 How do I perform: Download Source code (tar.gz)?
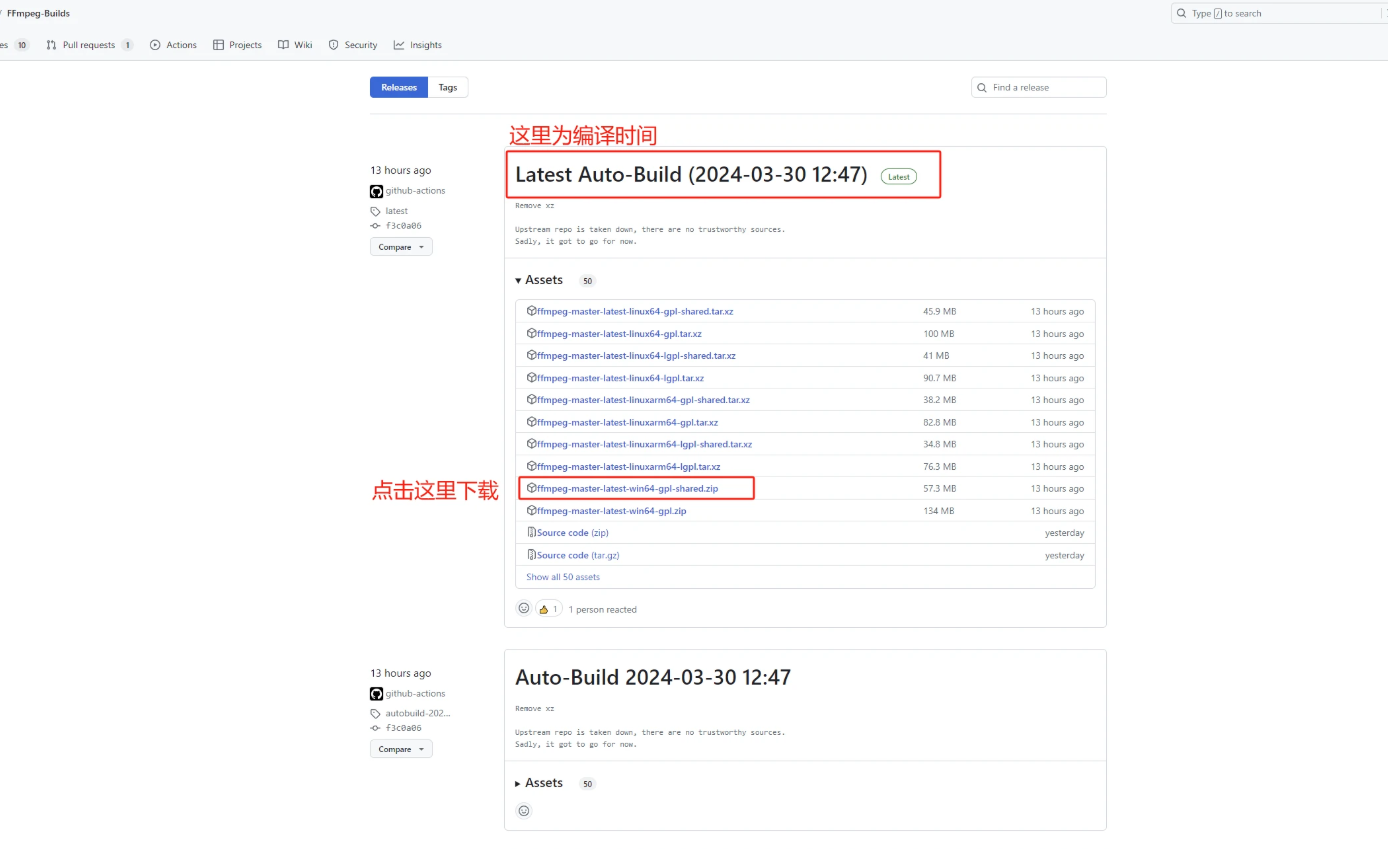tap(577, 555)
